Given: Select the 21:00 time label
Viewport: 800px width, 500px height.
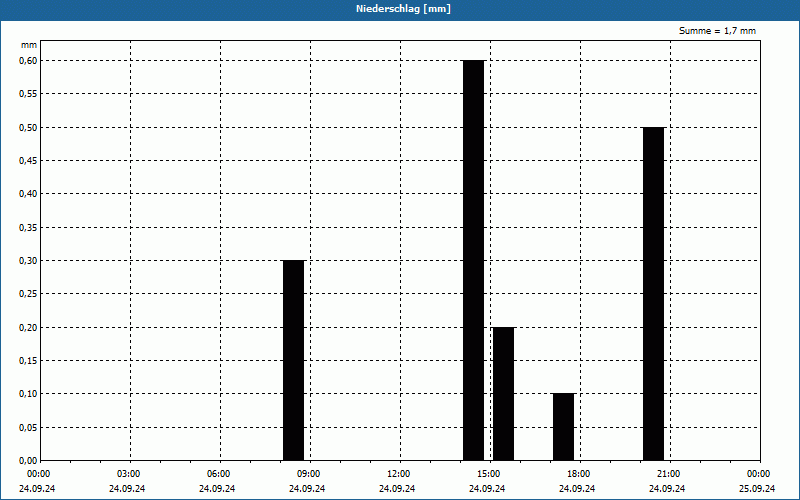Looking at the screenshot, I should 668,474.
